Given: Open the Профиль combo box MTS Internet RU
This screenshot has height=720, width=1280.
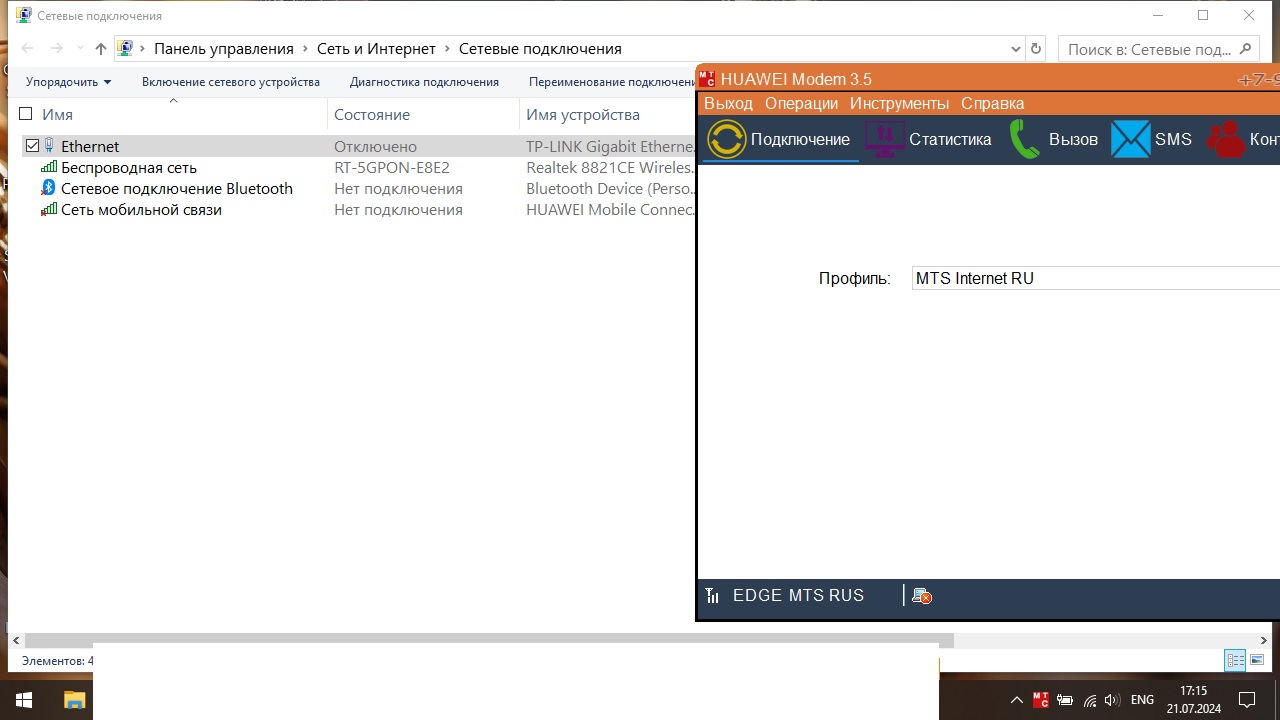Looking at the screenshot, I should coord(1096,278).
